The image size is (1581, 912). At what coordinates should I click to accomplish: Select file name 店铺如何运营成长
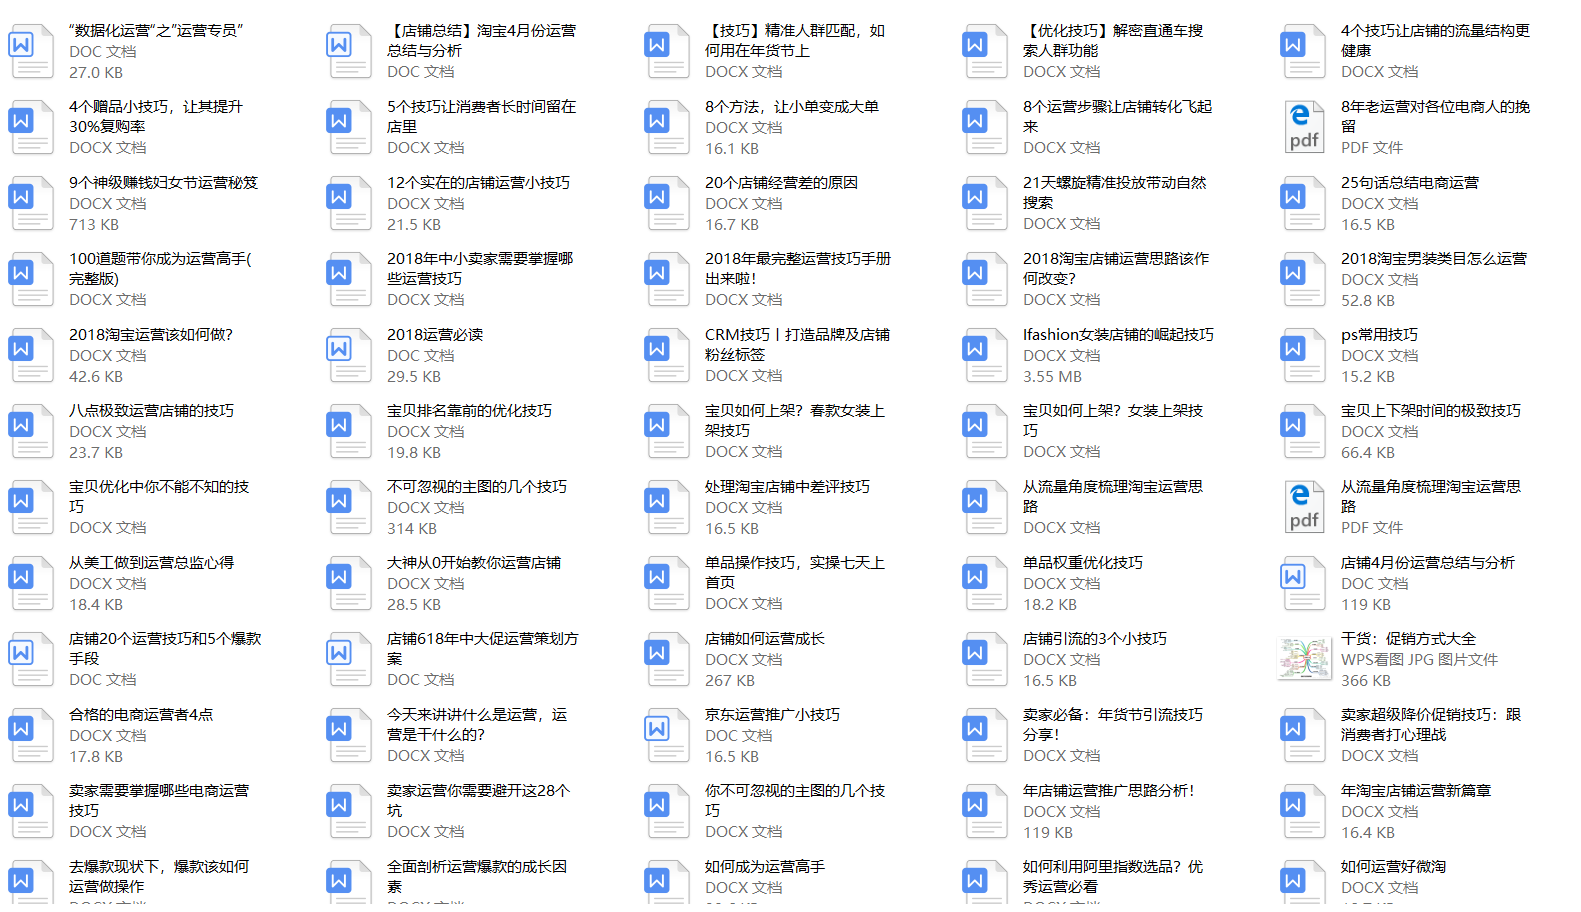click(765, 638)
